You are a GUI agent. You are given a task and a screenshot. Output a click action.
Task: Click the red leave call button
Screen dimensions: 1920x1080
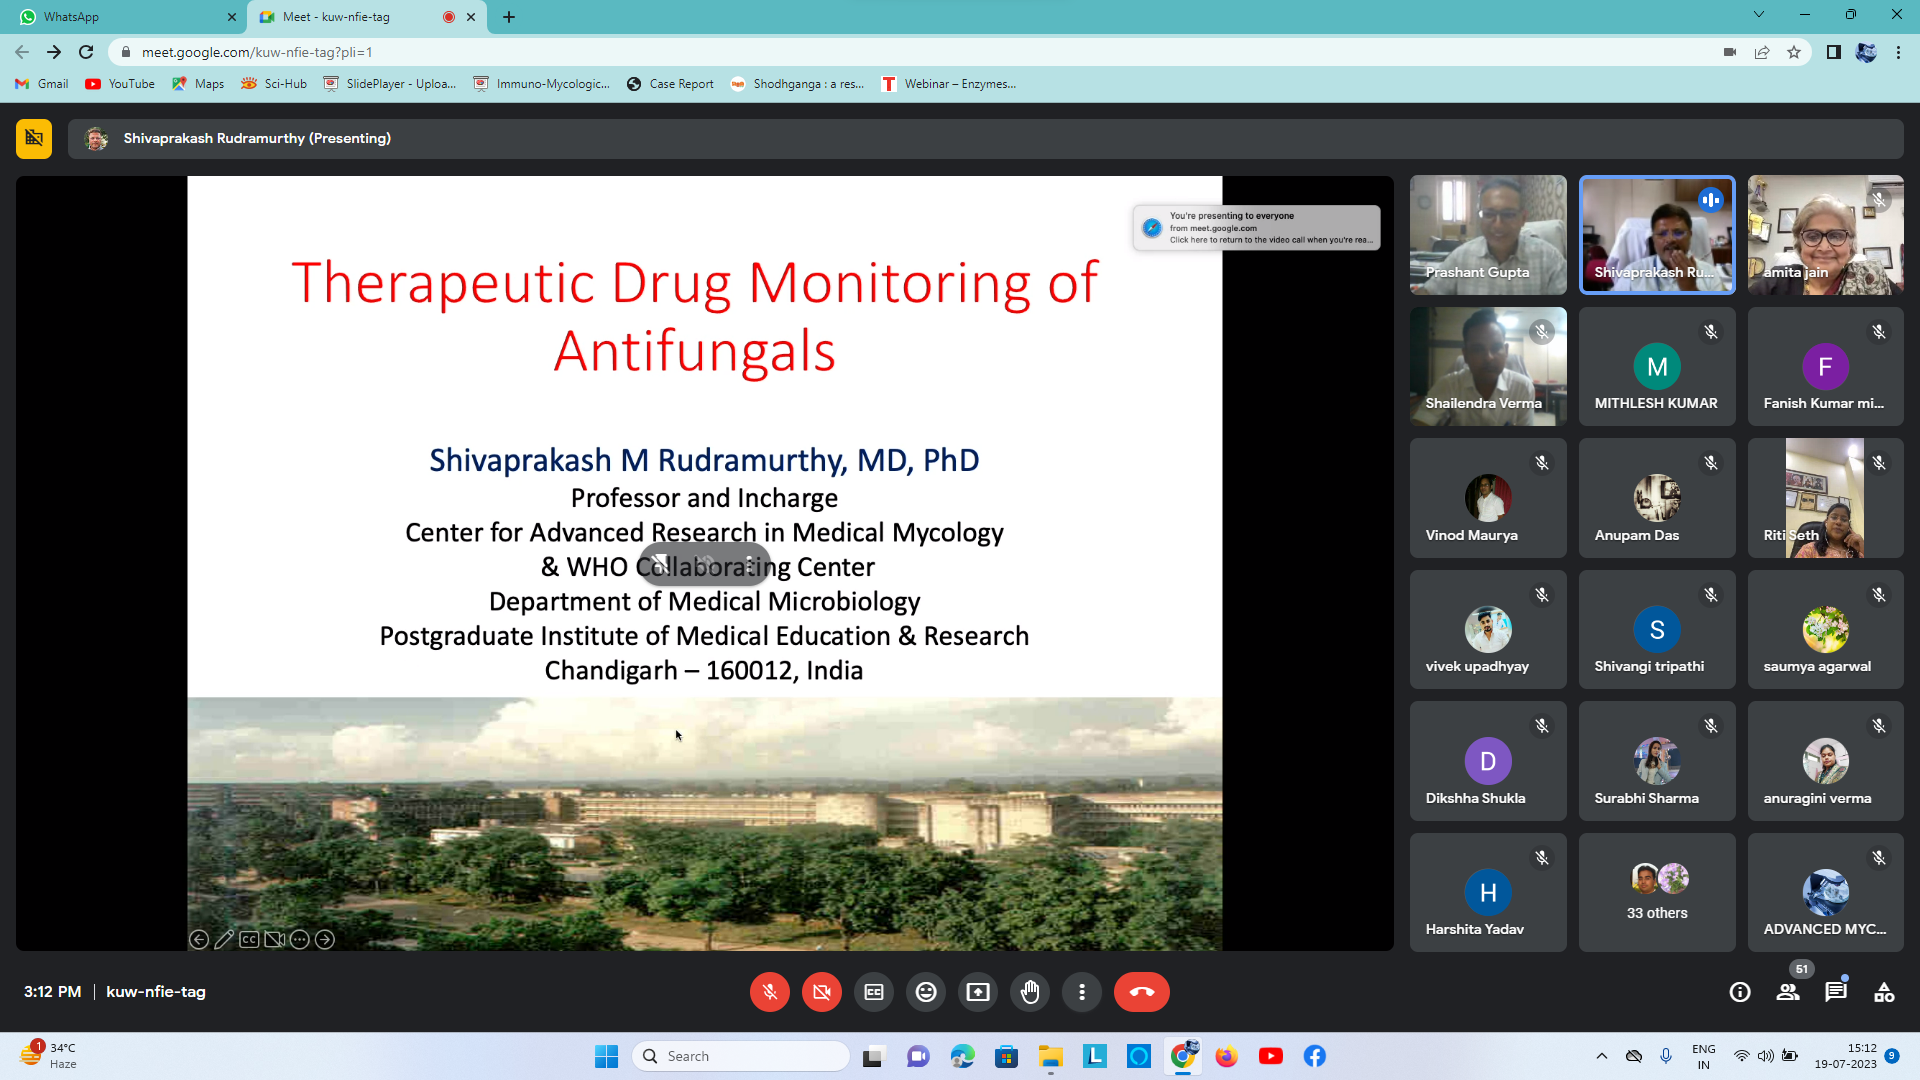point(1141,992)
